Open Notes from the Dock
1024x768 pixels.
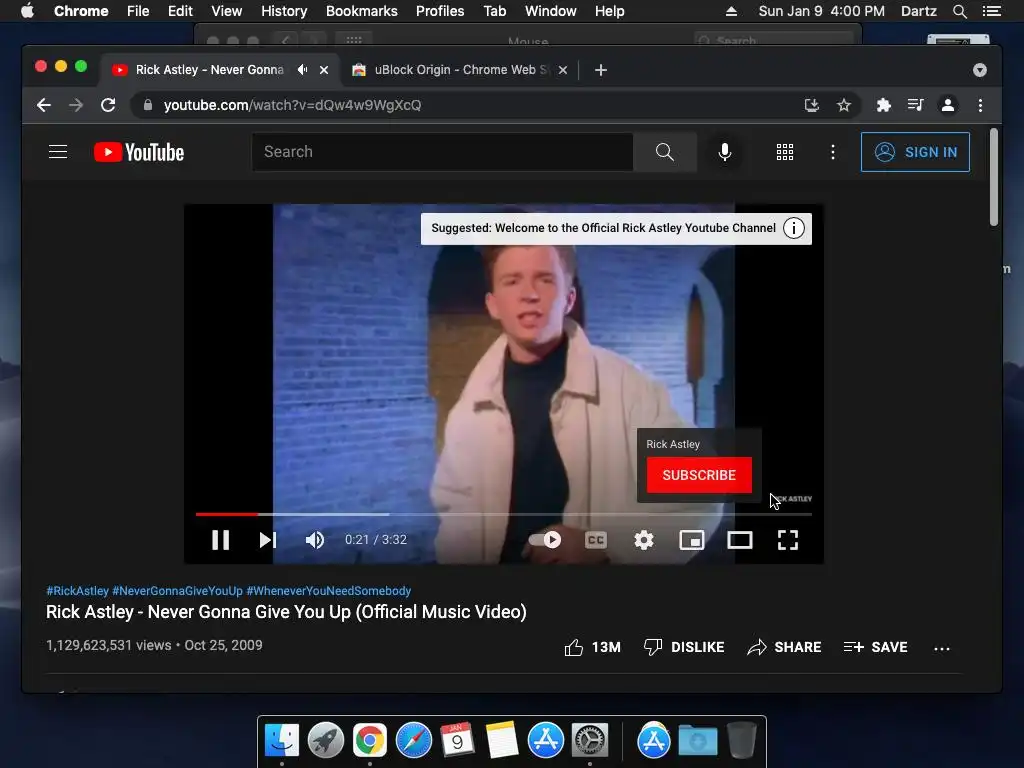point(502,741)
